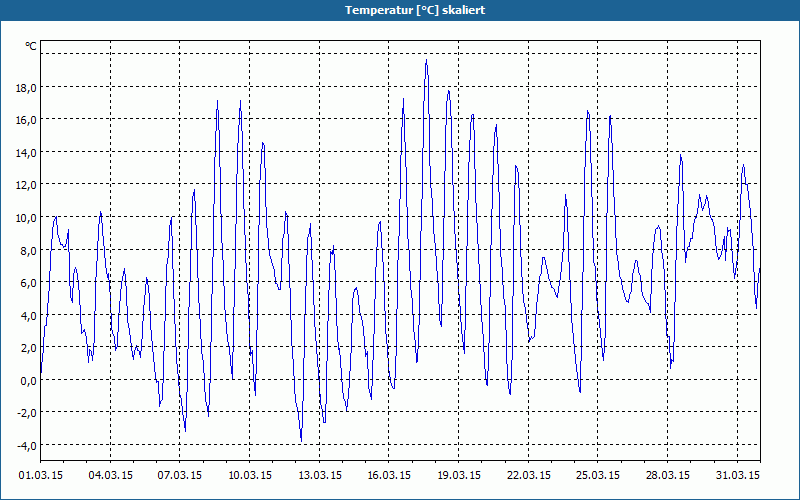Click the -2,0 y-axis label
This screenshot has width=800, height=500.
pyautogui.click(x=27, y=413)
